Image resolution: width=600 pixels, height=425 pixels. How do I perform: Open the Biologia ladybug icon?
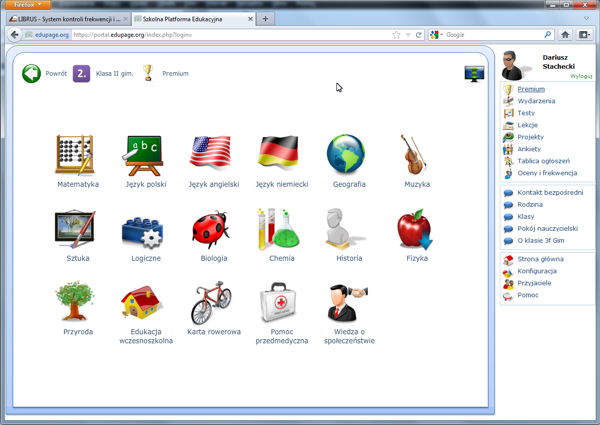point(210,229)
